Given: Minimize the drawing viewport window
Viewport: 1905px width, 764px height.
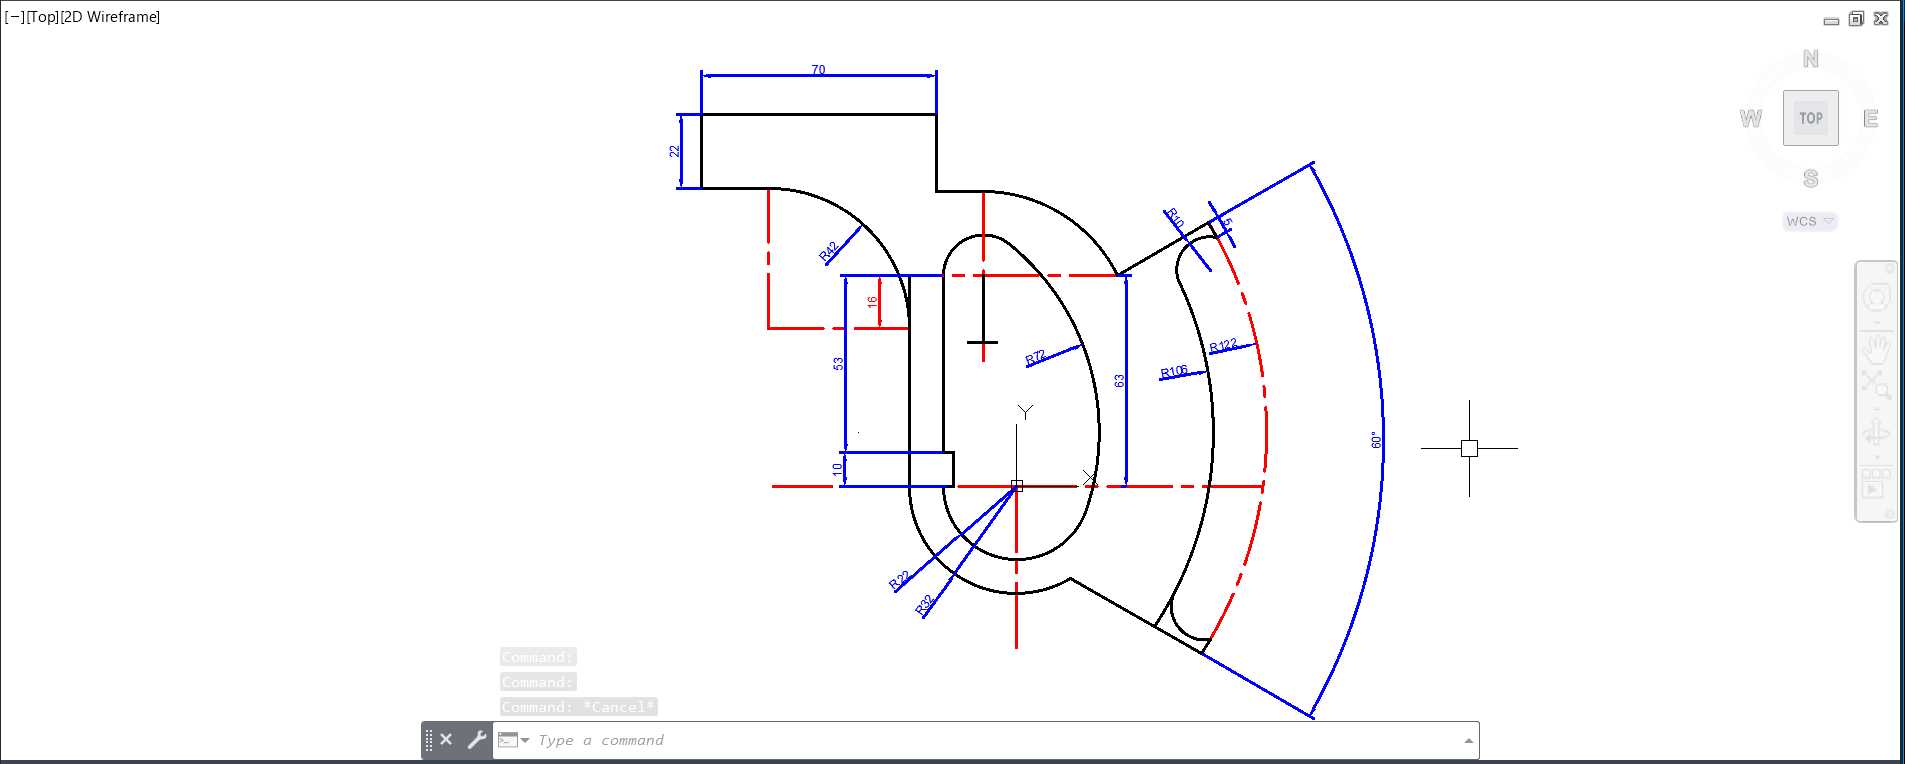Looking at the screenshot, I should [1831, 20].
